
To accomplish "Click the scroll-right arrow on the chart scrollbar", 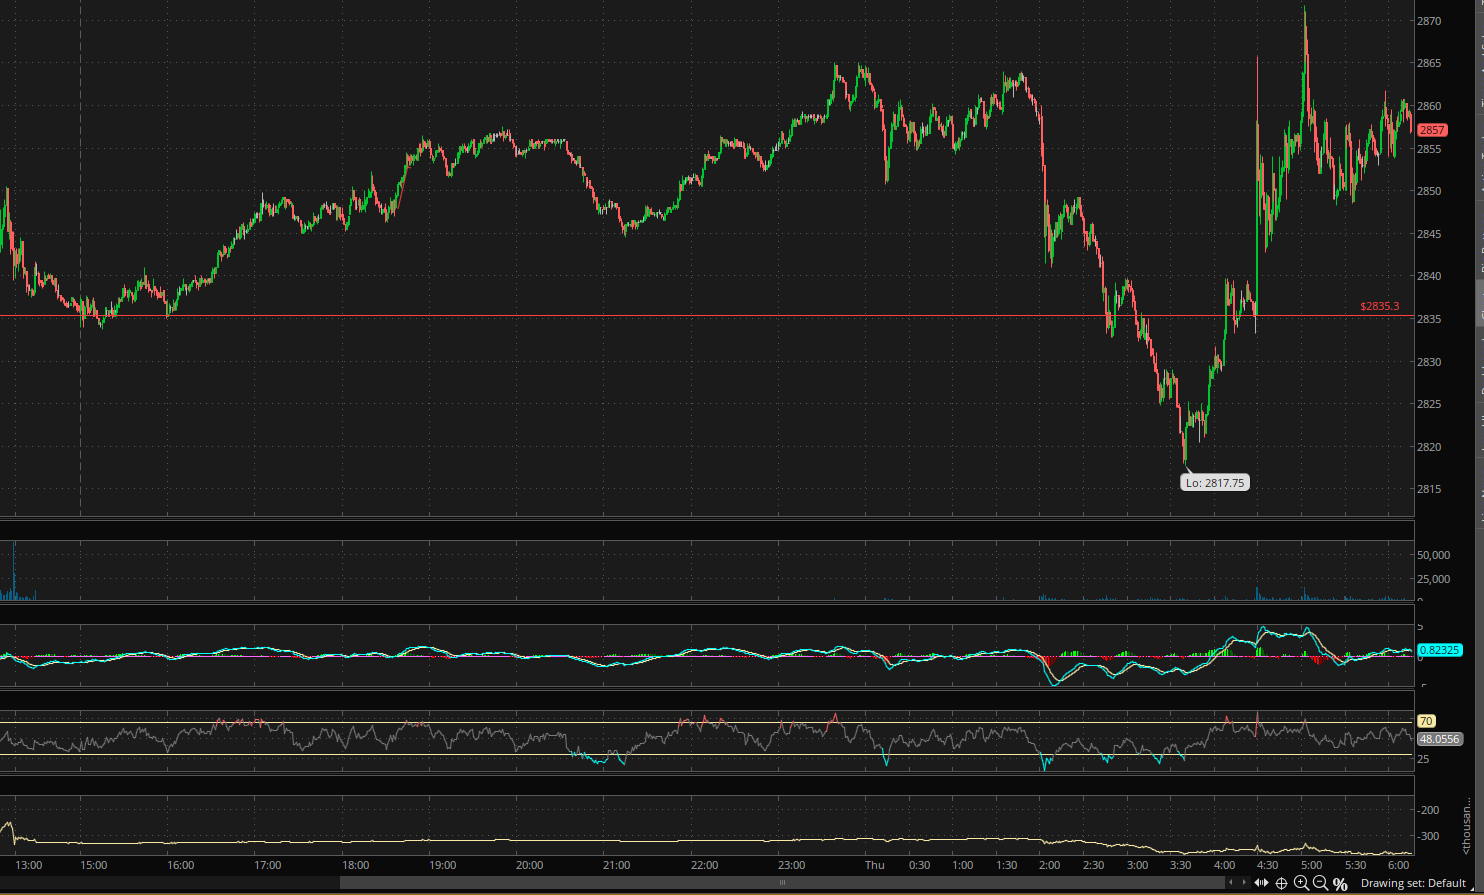I will (x=1244, y=882).
